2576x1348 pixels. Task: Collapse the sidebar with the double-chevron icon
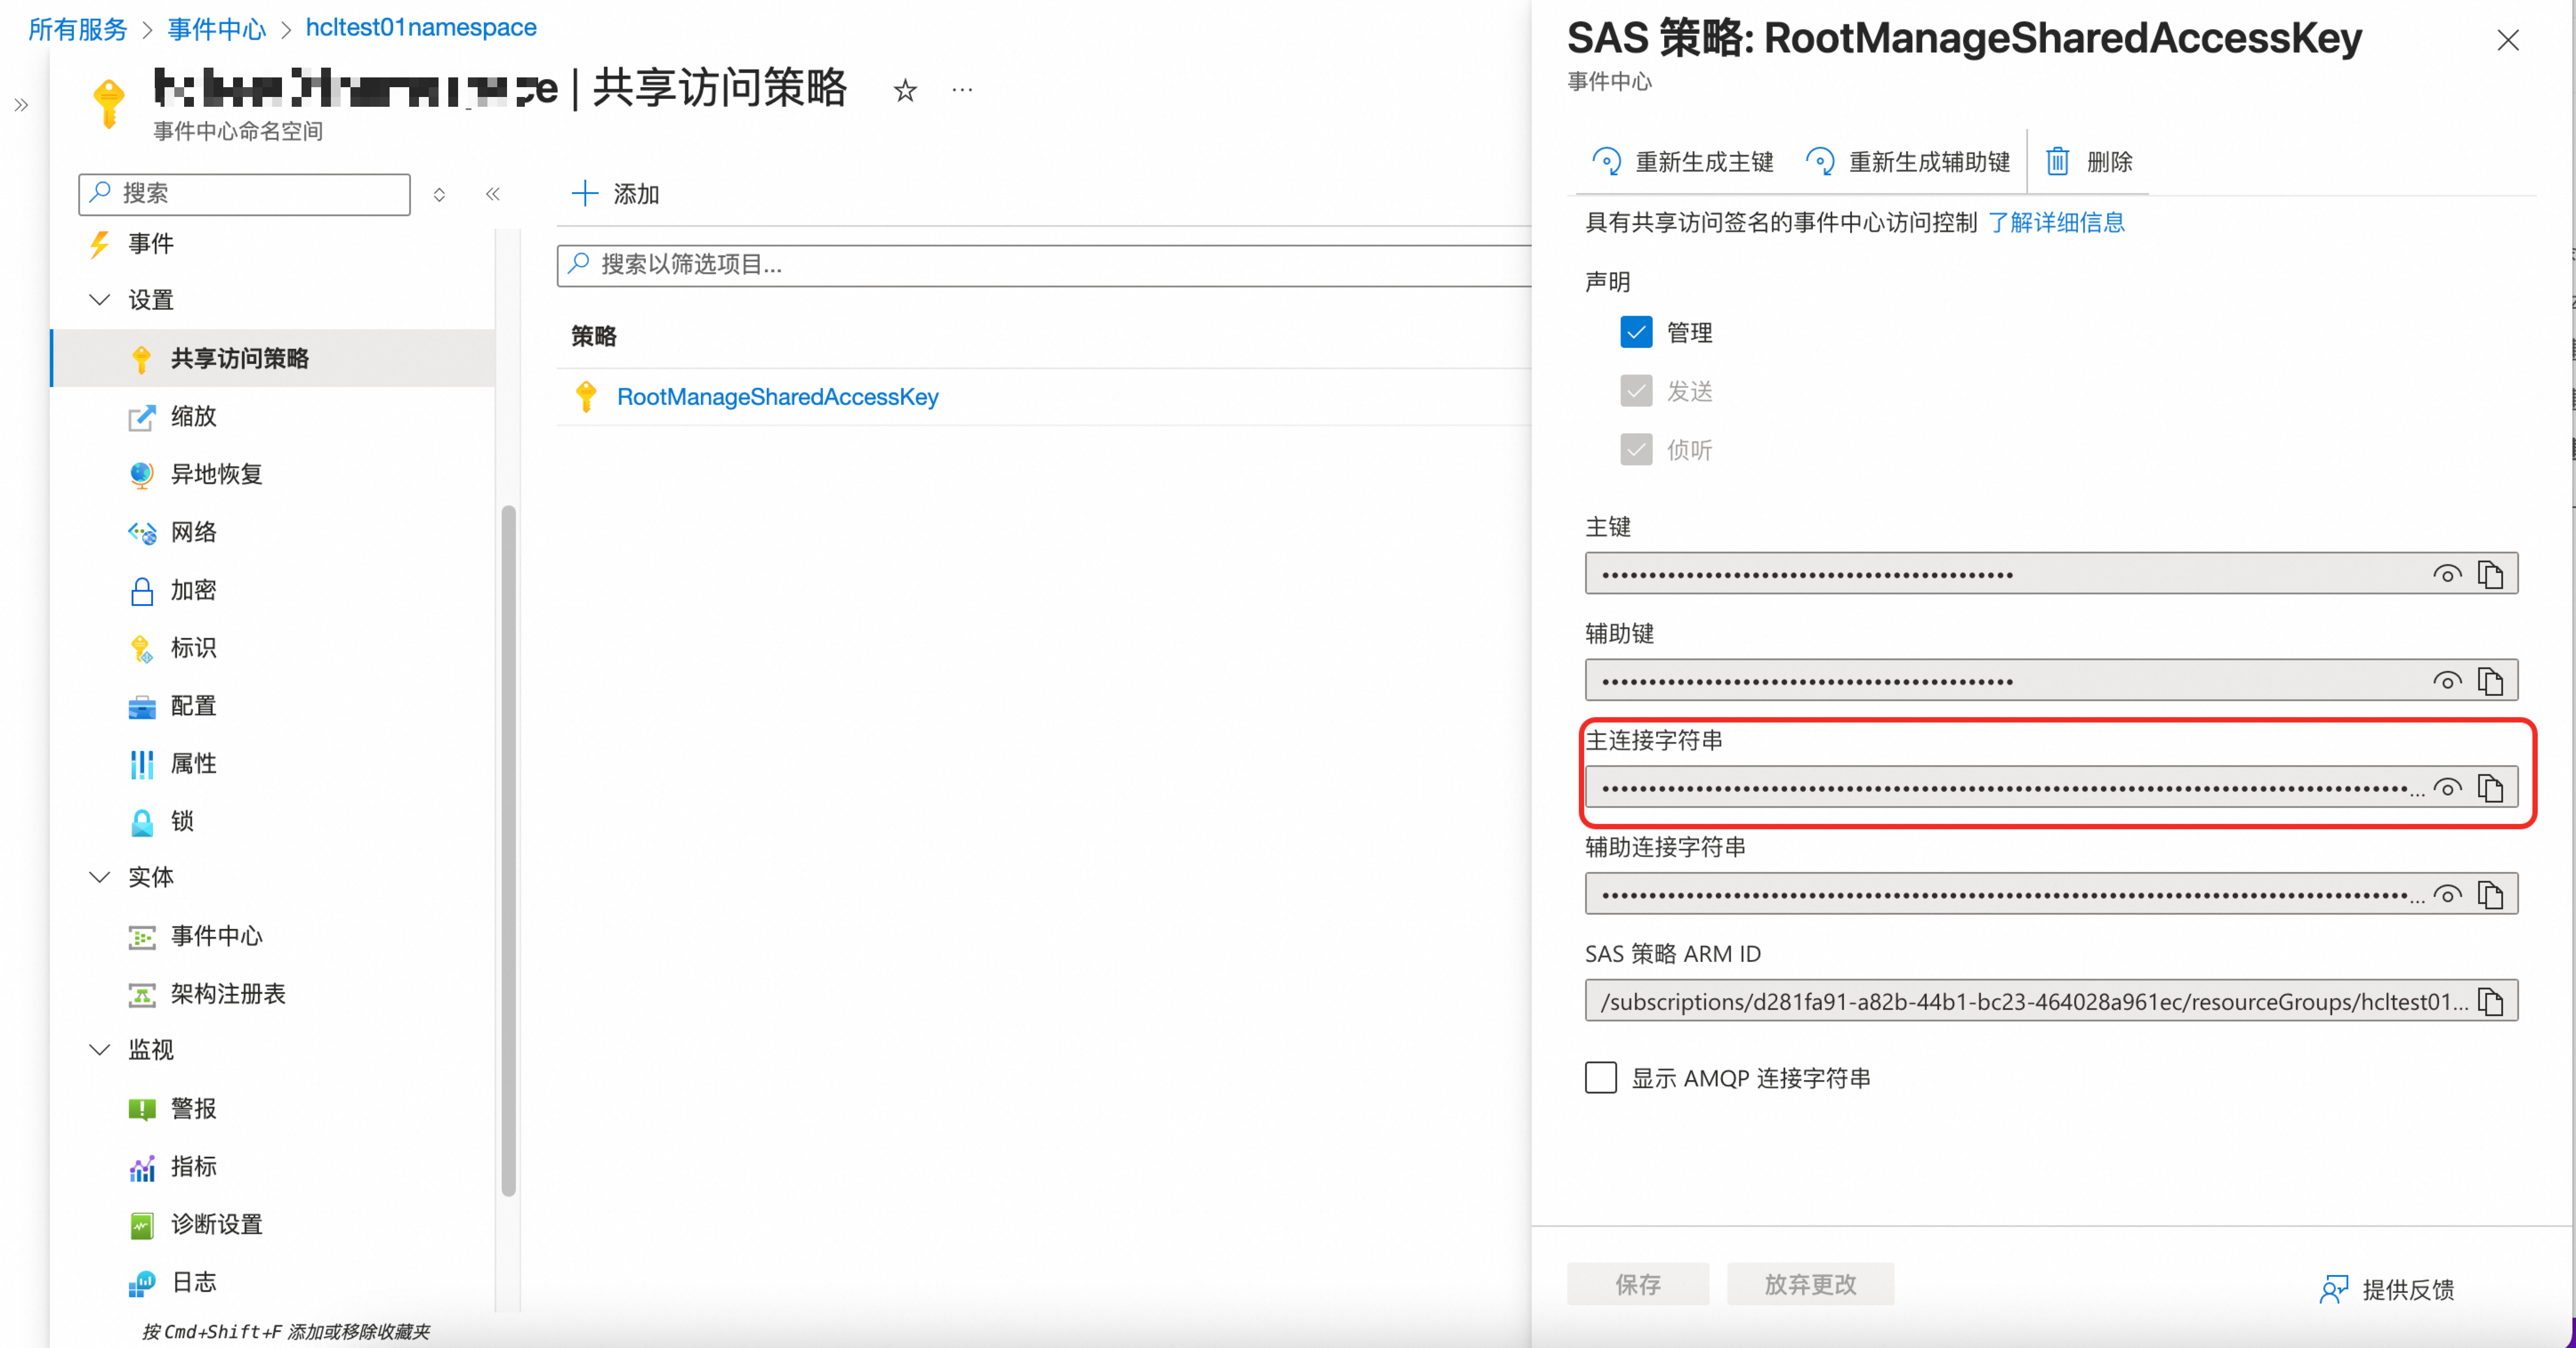pos(492,194)
